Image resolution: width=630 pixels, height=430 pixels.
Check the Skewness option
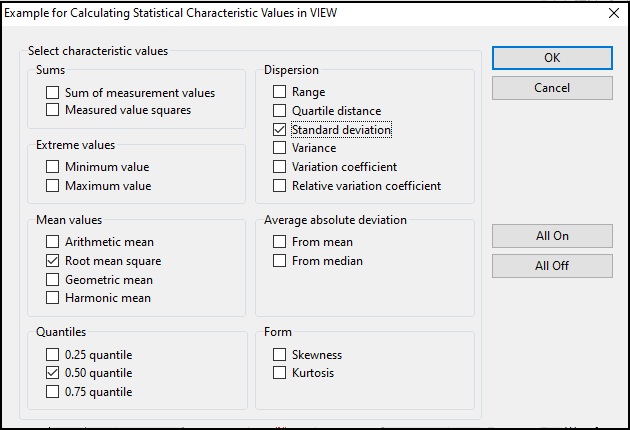[280, 355]
